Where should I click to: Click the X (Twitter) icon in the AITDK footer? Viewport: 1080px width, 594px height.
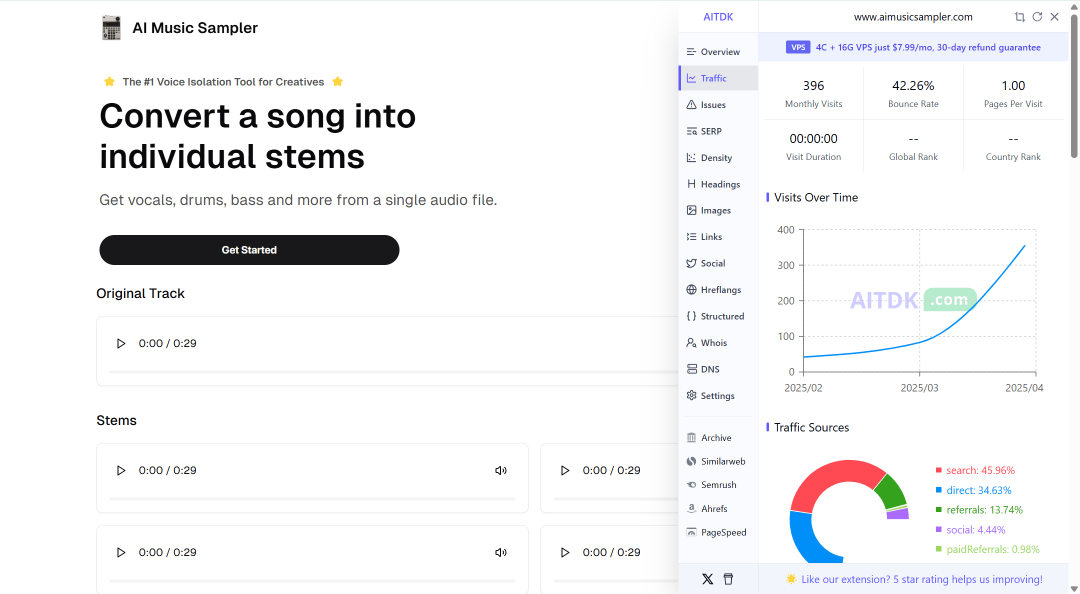coord(707,579)
